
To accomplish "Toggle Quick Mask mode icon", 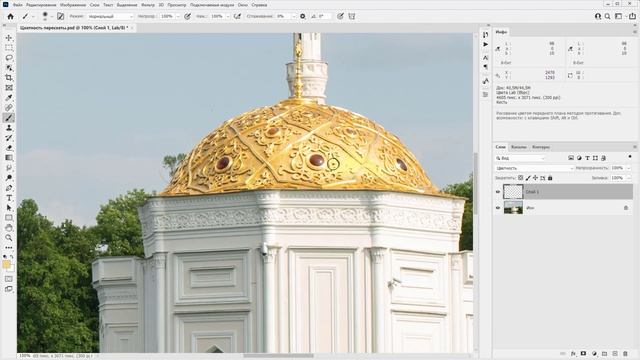I will tap(9, 279).
